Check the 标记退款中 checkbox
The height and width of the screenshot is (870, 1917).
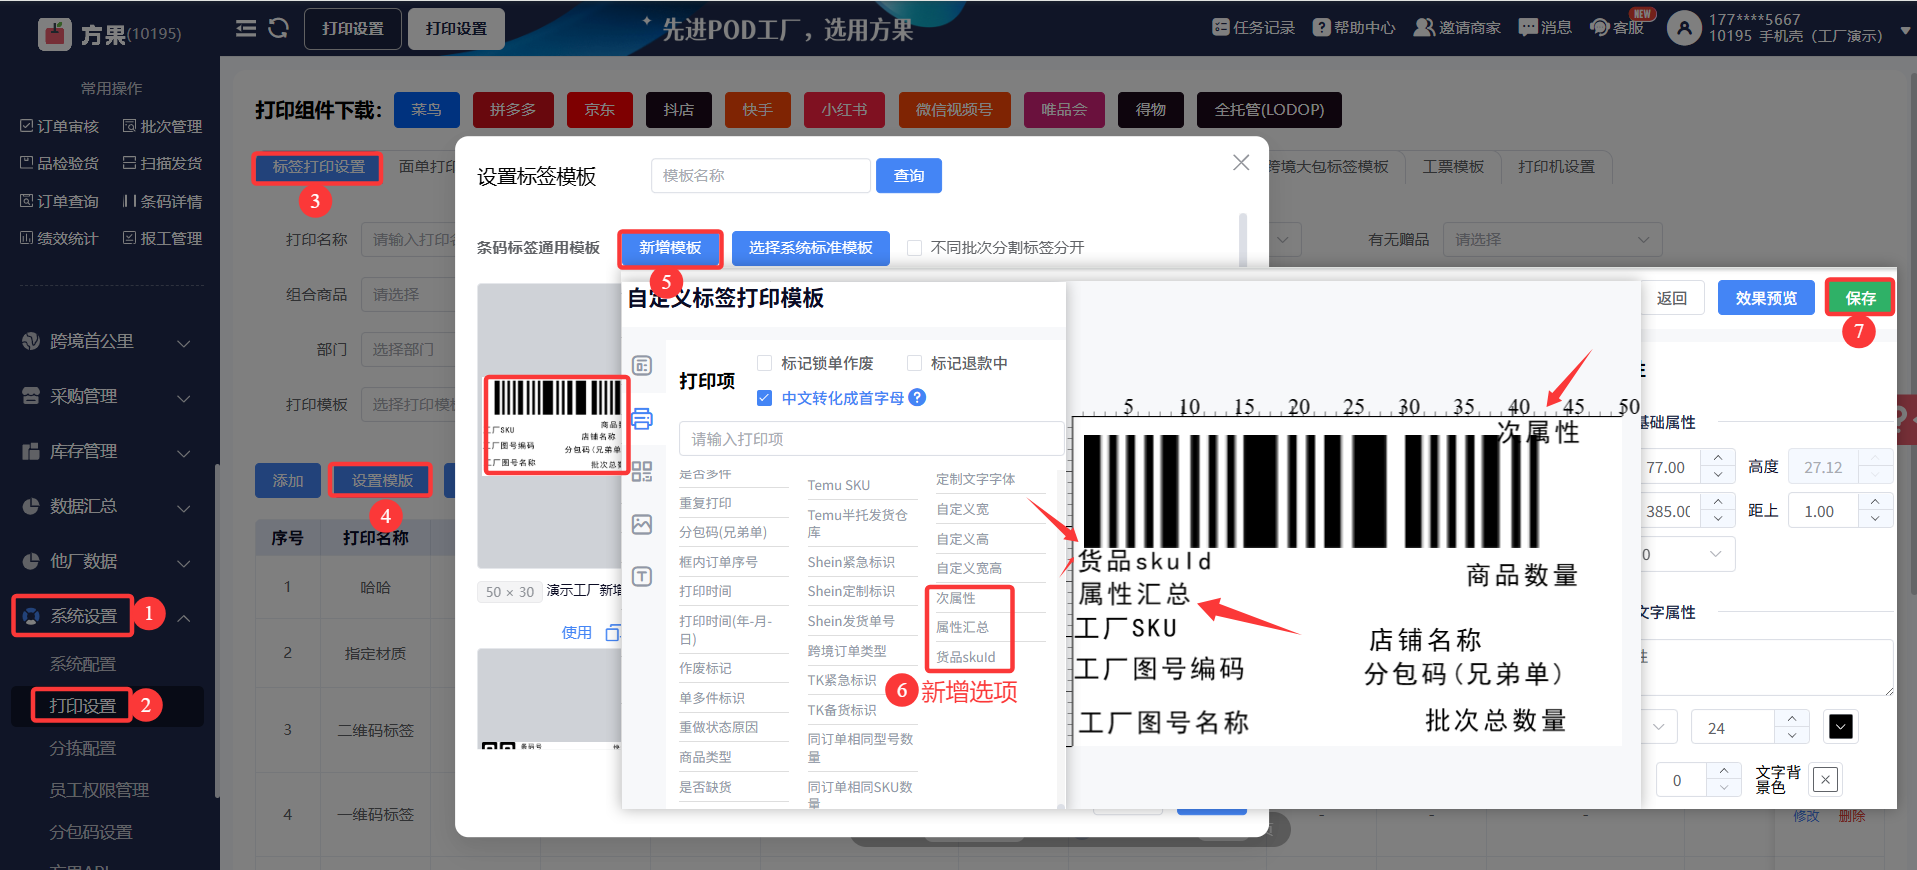[x=914, y=363]
